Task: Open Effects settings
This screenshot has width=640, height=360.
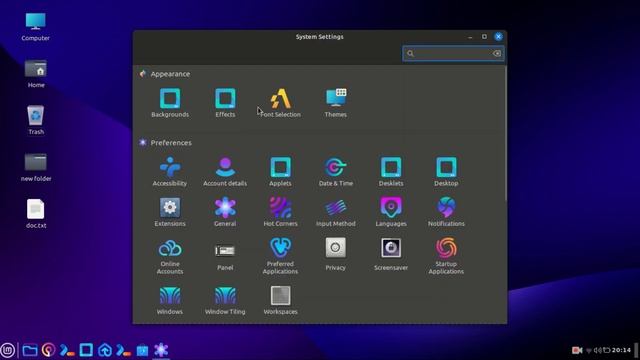Action: tap(225, 103)
